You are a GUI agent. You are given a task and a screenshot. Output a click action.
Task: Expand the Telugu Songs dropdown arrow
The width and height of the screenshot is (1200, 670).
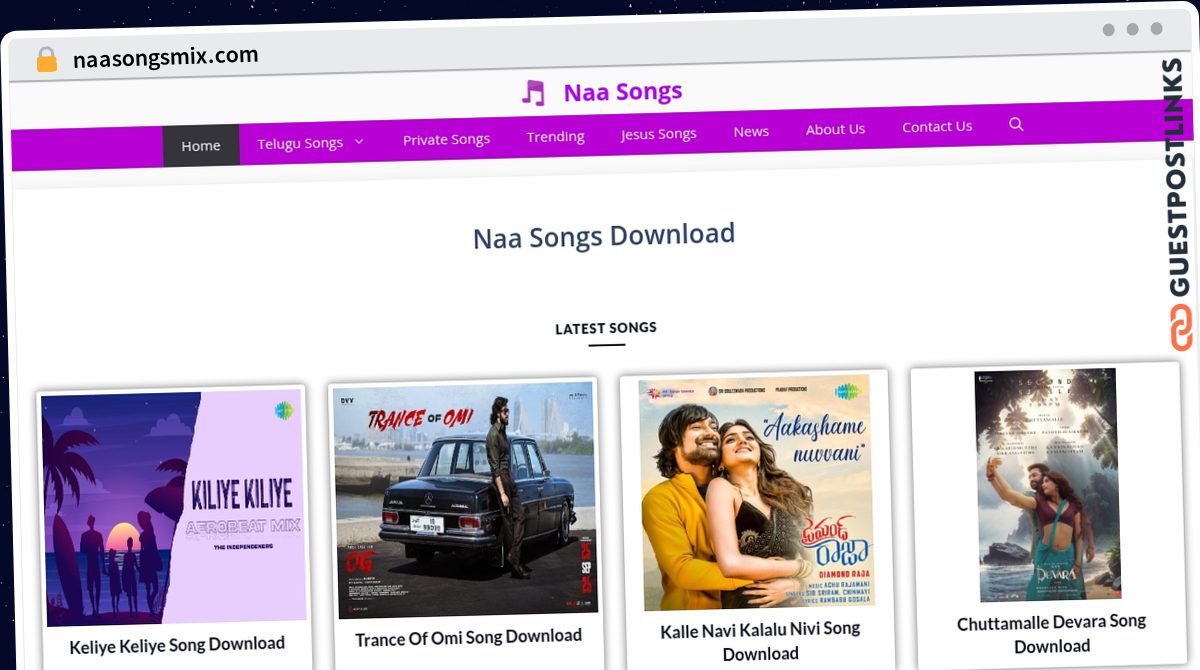[x=359, y=142]
